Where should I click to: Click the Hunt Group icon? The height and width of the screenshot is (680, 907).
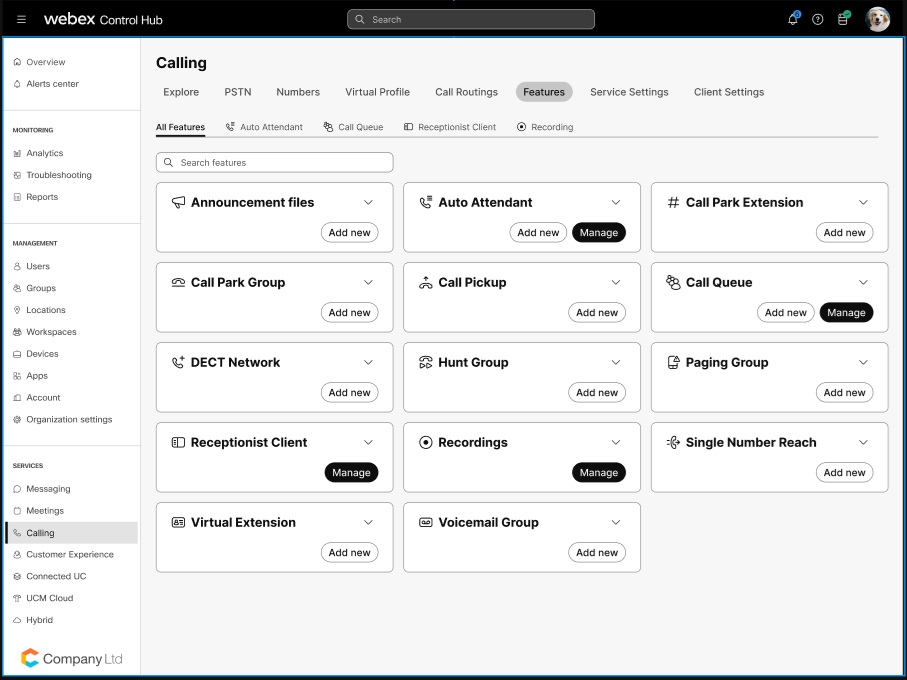(x=426, y=363)
